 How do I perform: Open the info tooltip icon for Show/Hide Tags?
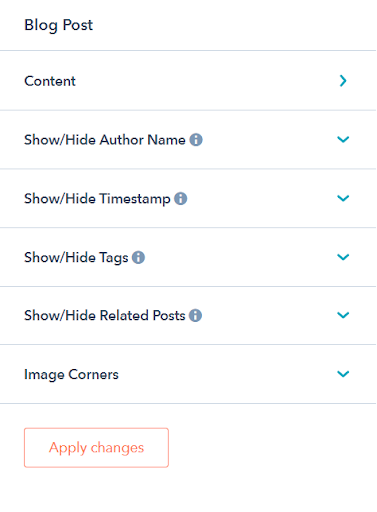tap(138, 257)
